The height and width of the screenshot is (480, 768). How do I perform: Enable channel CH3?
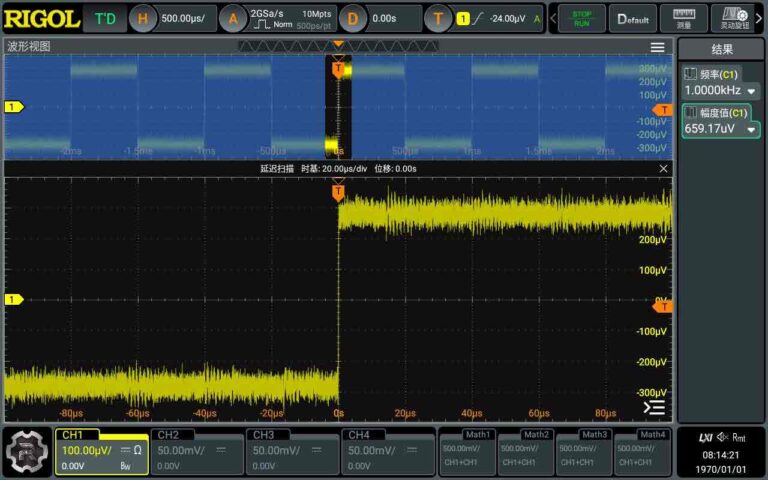[x=292, y=450]
